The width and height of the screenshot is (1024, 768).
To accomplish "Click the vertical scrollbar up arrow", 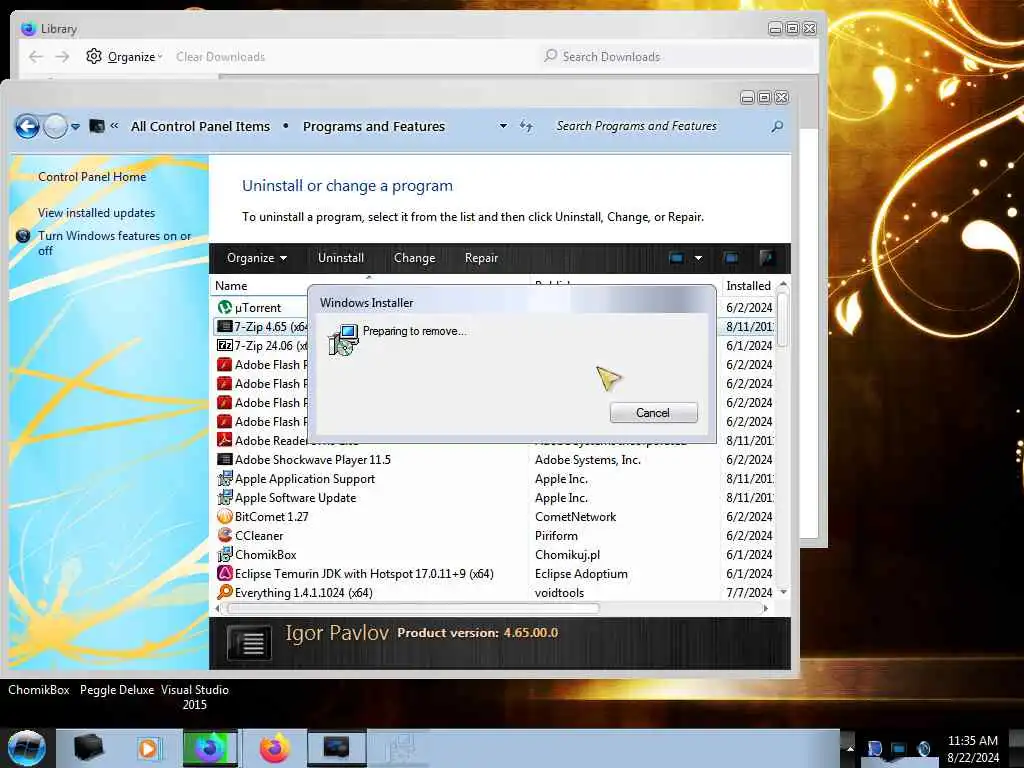I will (x=784, y=285).
